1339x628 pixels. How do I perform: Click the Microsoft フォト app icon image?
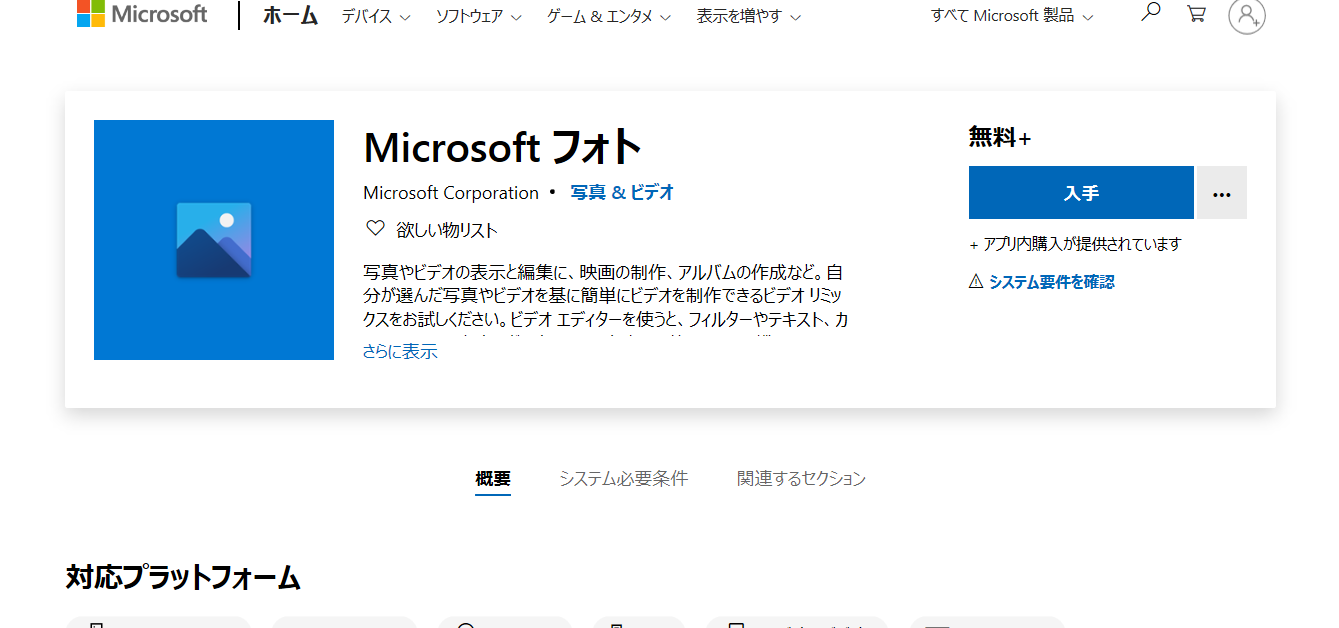click(x=214, y=240)
